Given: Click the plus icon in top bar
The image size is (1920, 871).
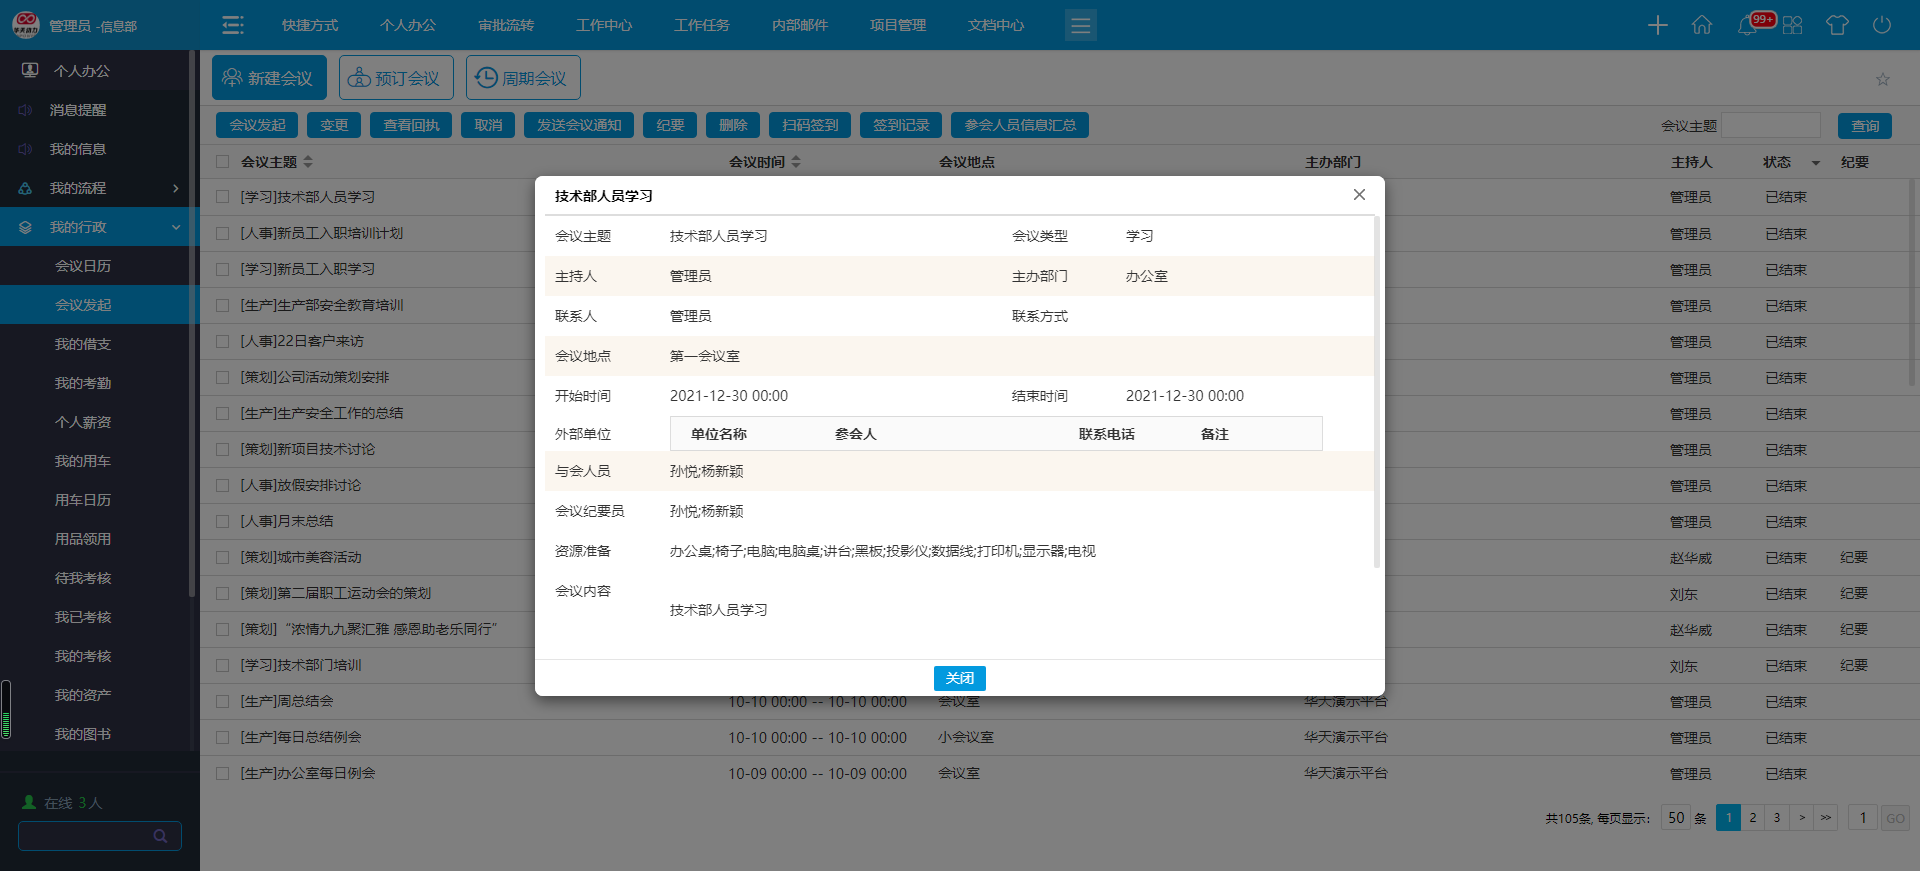Looking at the screenshot, I should tap(1657, 25).
